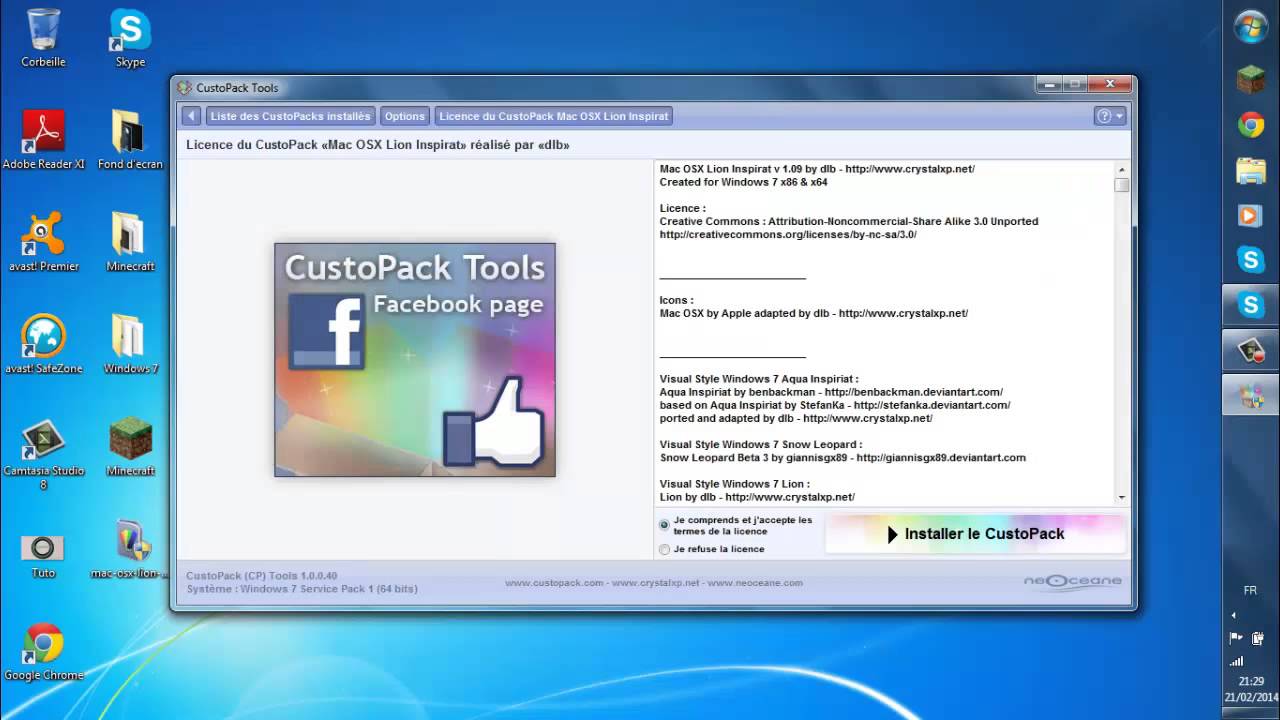Click the Minecraft block taskbar icon
The width and height of the screenshot is (1280, 720).
pos(1251,80)
